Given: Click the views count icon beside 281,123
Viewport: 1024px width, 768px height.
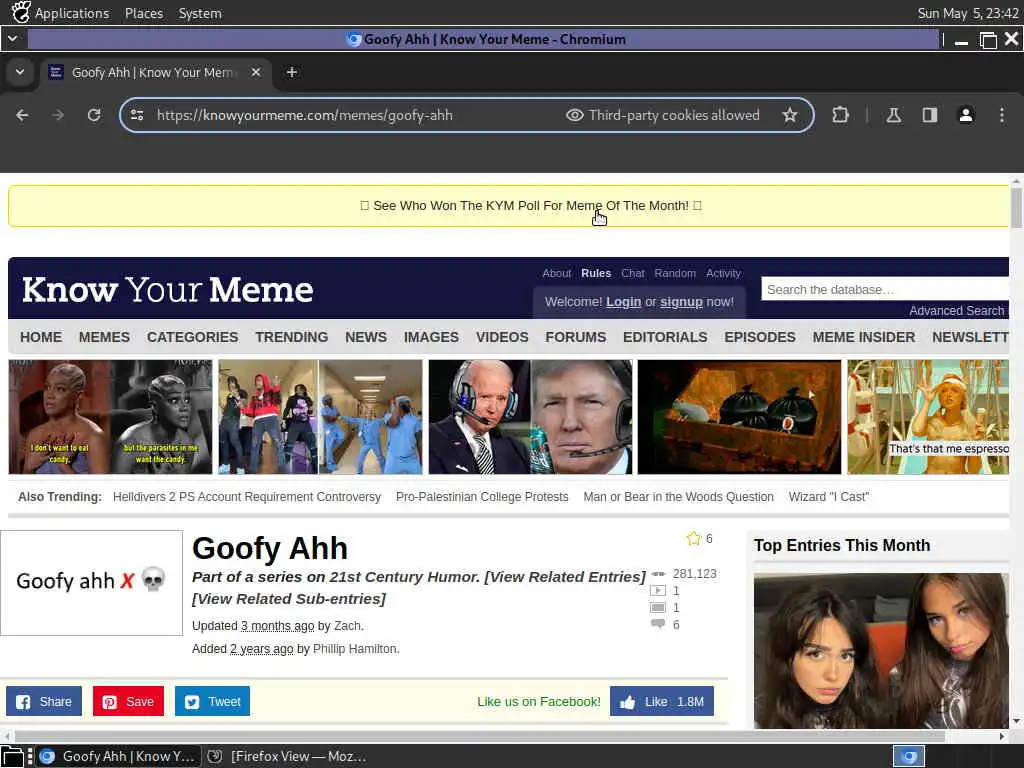Looking at the screenshot, I should (x=658, y=574).
